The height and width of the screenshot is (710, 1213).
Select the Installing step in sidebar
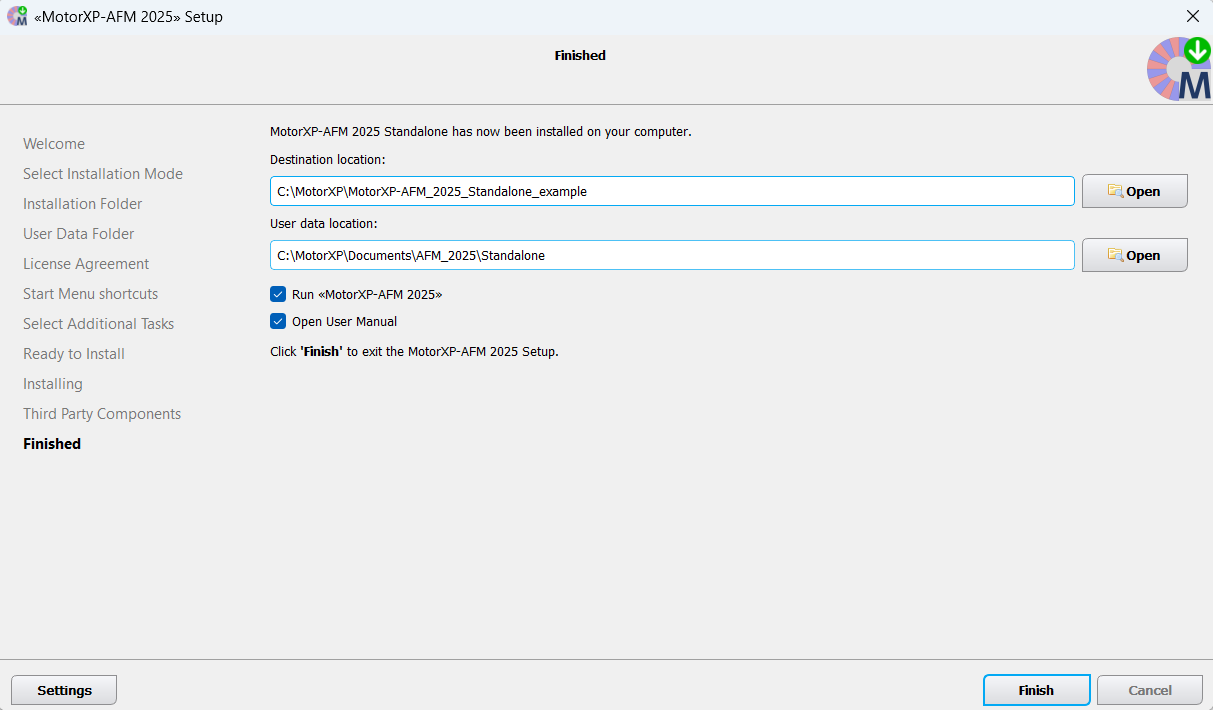click(x=53, y=384)
